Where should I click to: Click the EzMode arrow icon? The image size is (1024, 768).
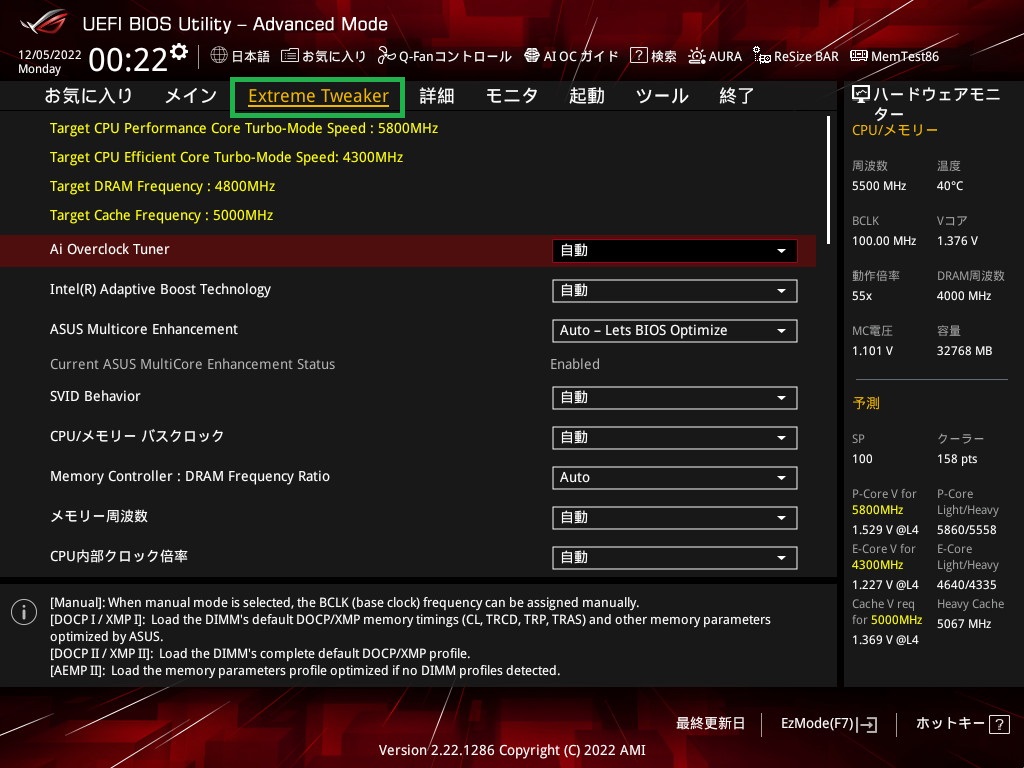[x=868, y=724]
